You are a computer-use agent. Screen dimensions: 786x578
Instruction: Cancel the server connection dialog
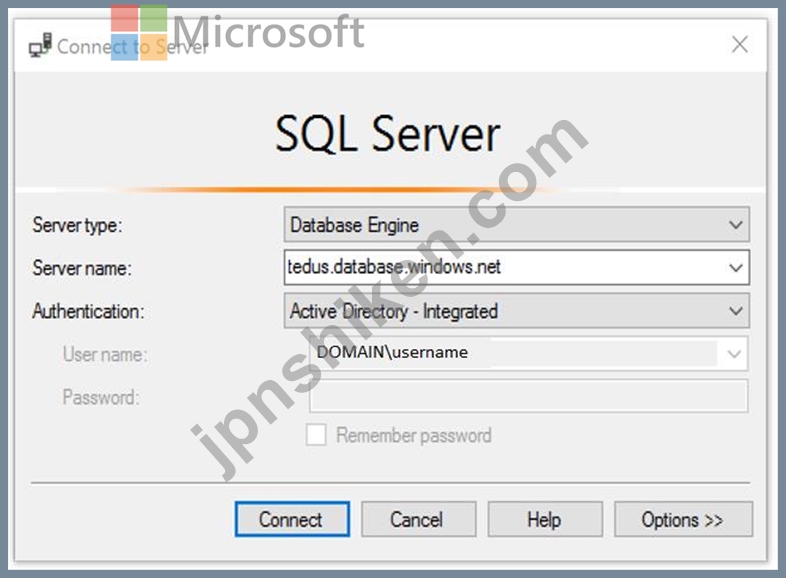418,519
